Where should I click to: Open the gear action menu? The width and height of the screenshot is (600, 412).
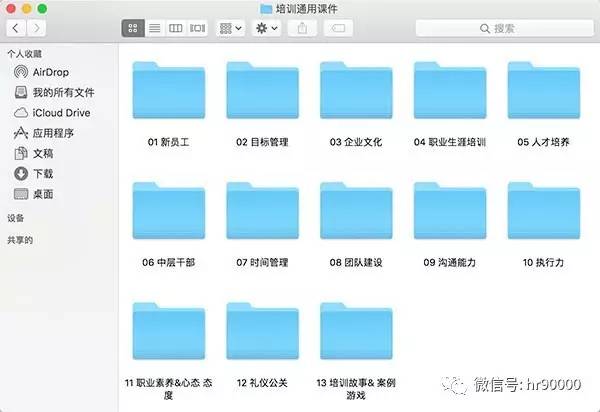(267, 29)
